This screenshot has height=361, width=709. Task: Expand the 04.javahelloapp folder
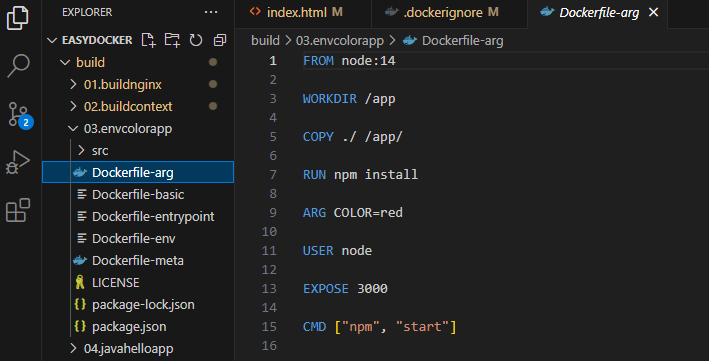click(x=73, y=348)
